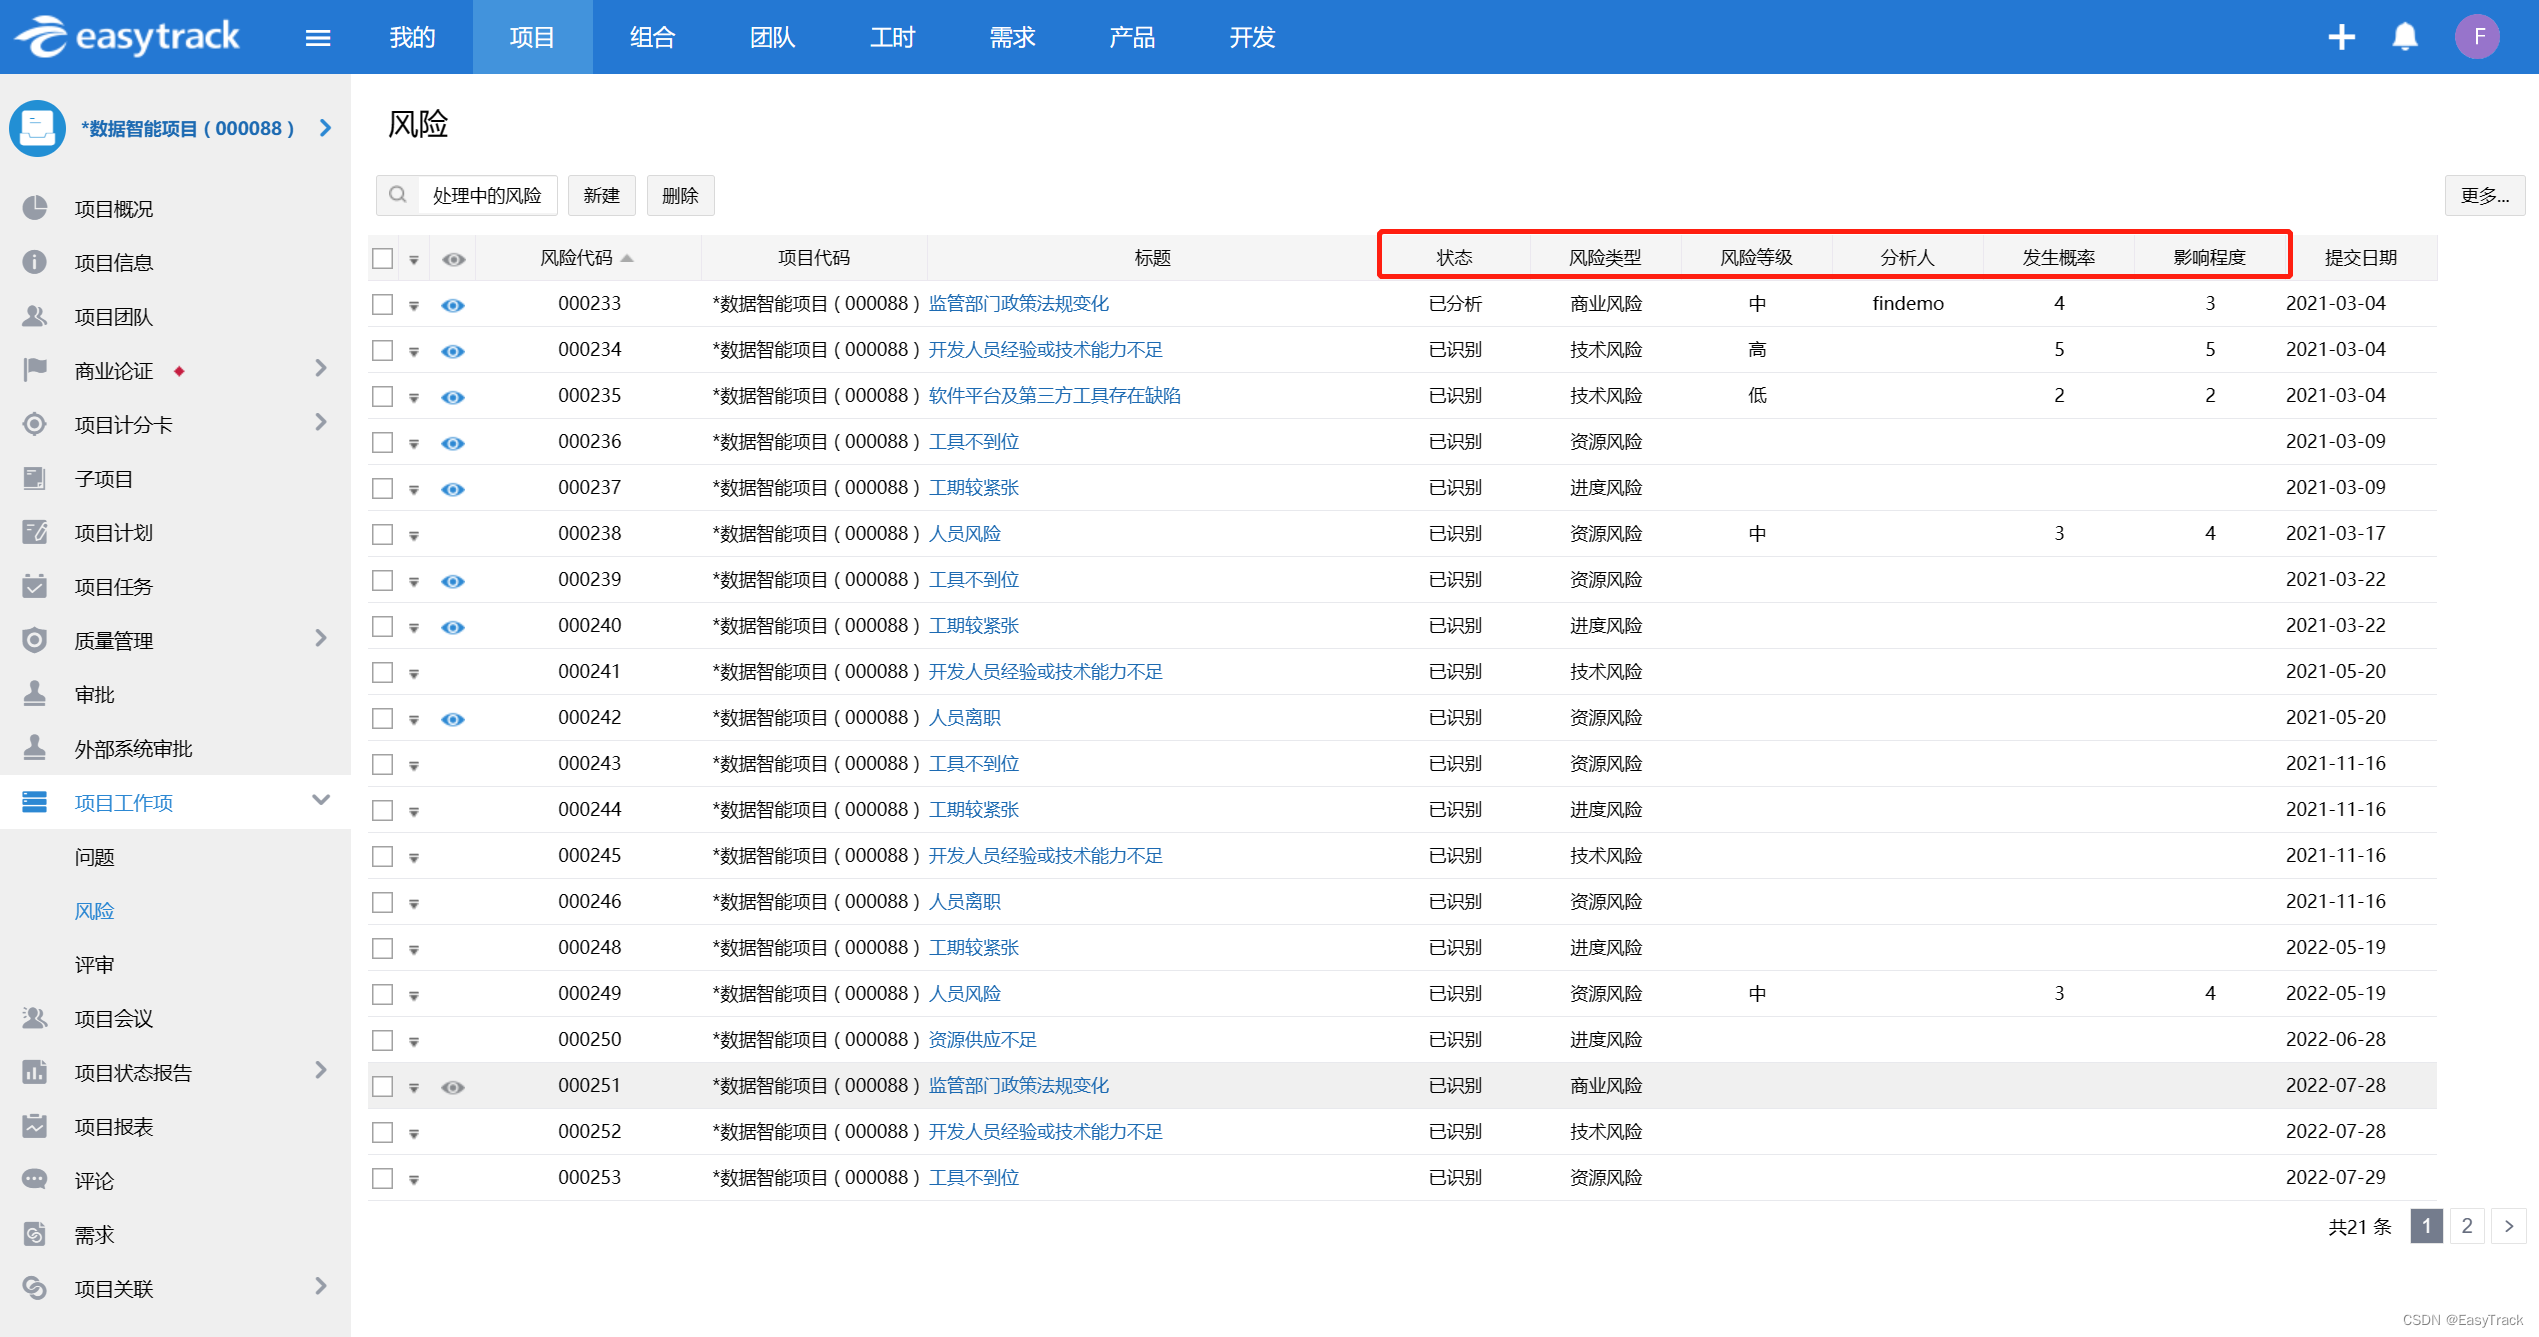Open the notifications bell

click(2405, 37)
